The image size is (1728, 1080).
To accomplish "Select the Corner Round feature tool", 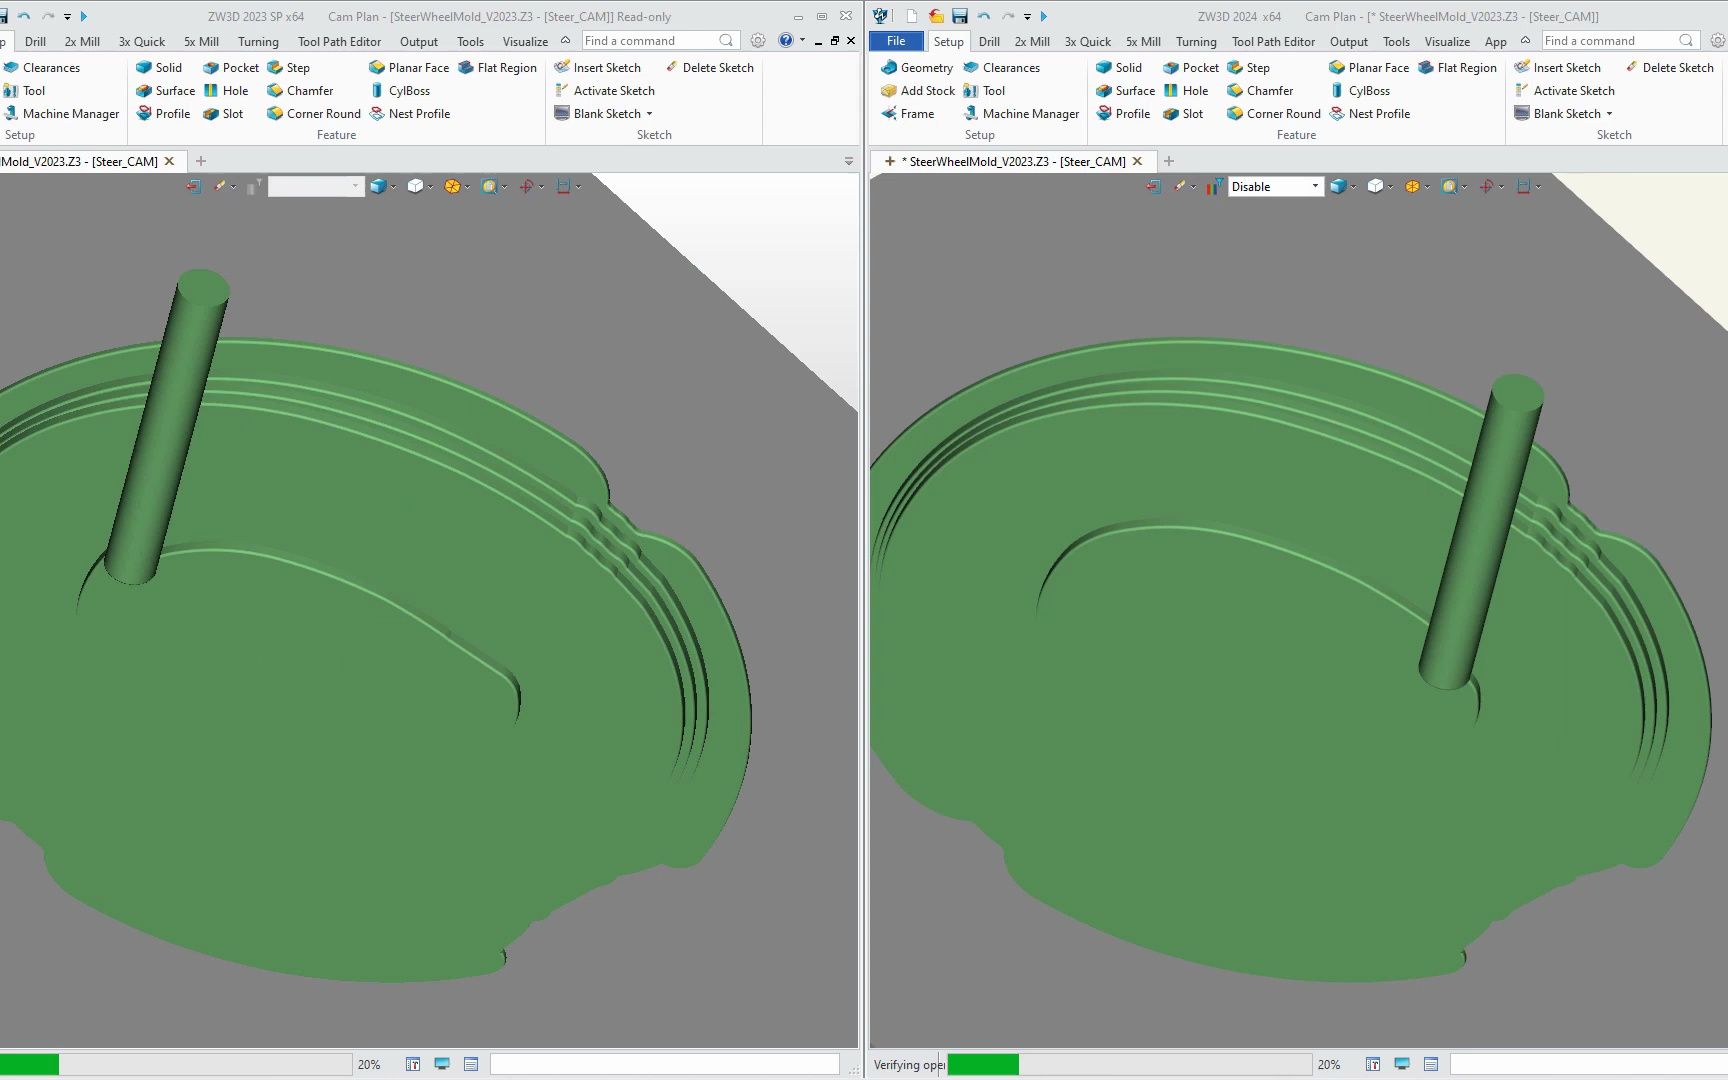I will point(1272,113).
